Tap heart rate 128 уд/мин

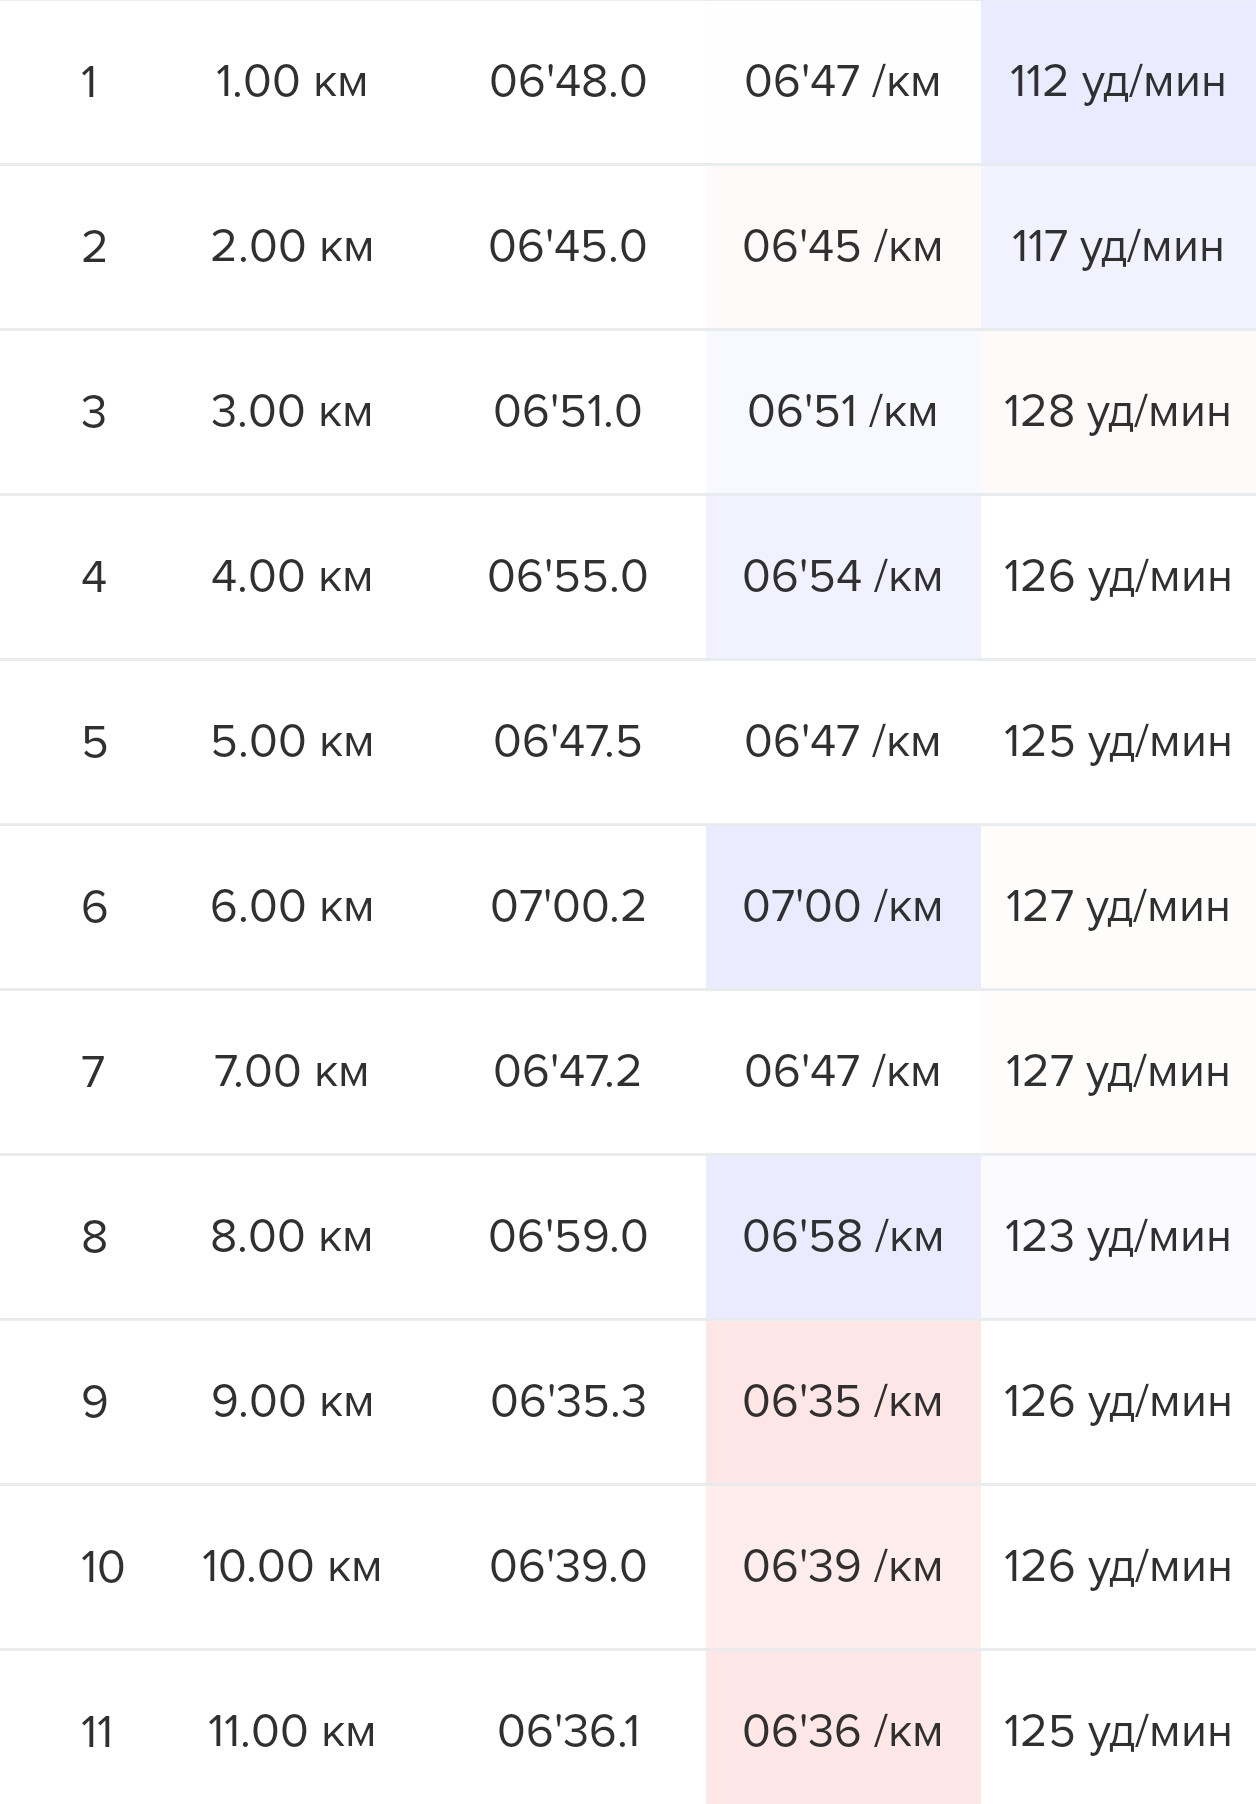coord(1118,412)
